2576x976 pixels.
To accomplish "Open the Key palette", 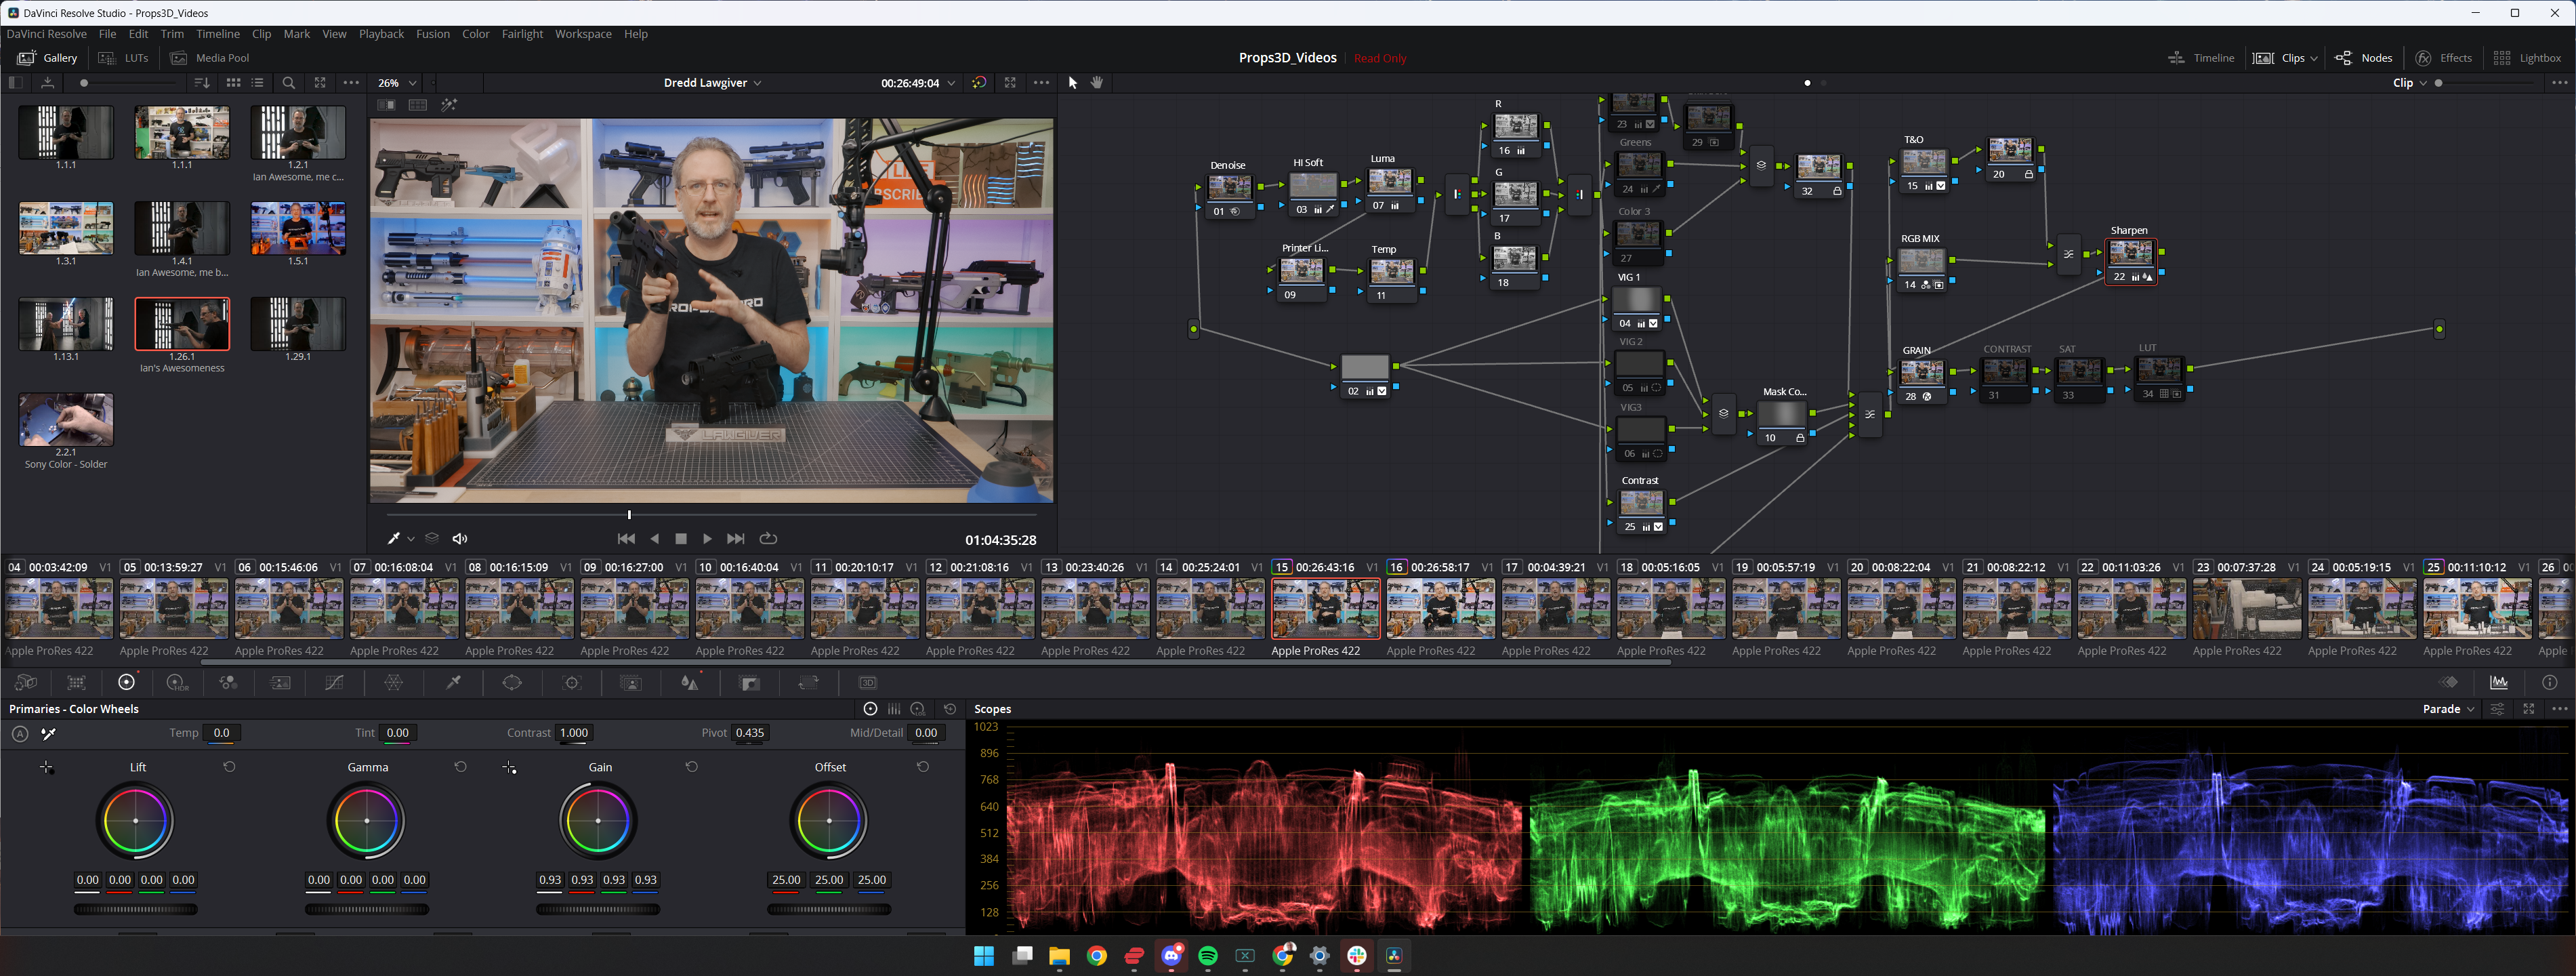I will [x=750, y=682].
